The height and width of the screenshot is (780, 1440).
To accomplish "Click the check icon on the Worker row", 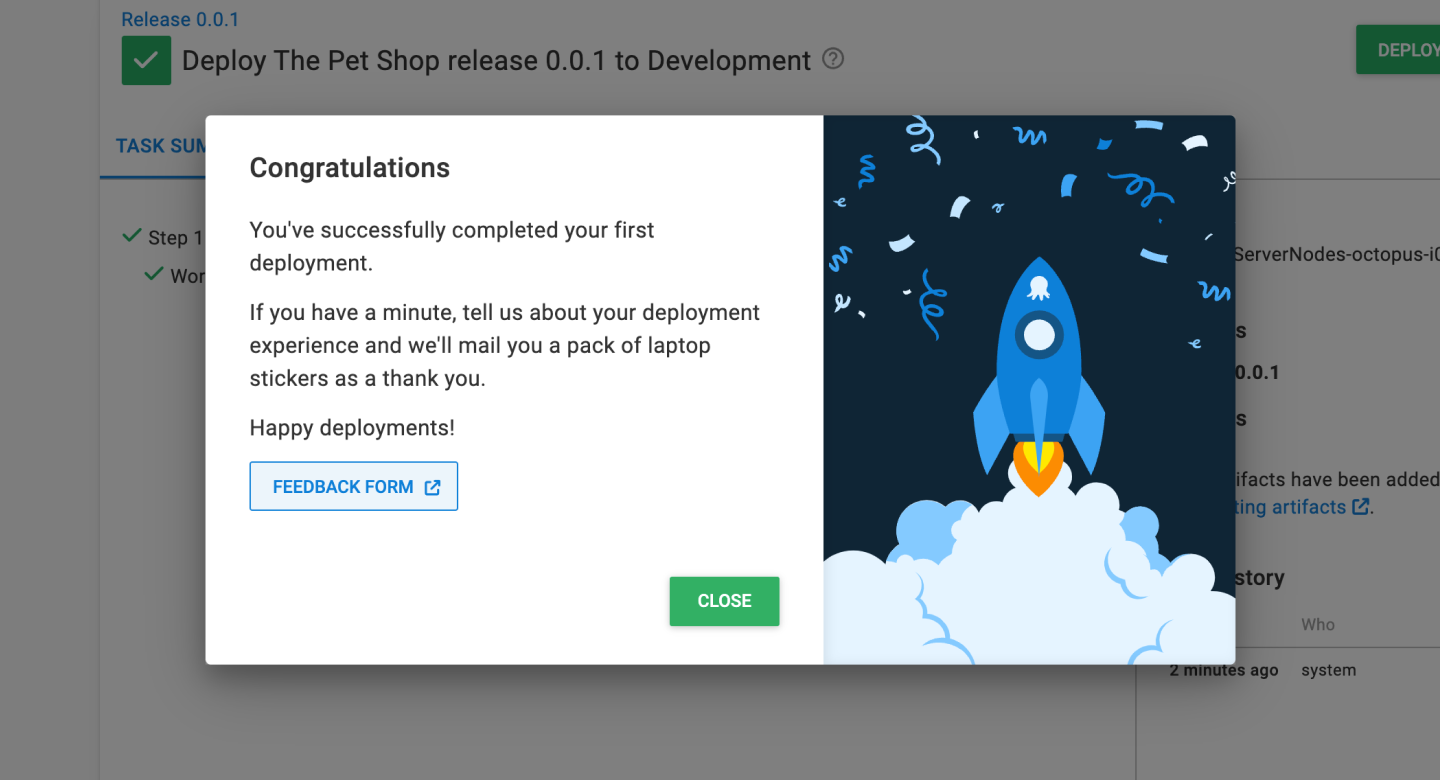I will tap(153, 274).
